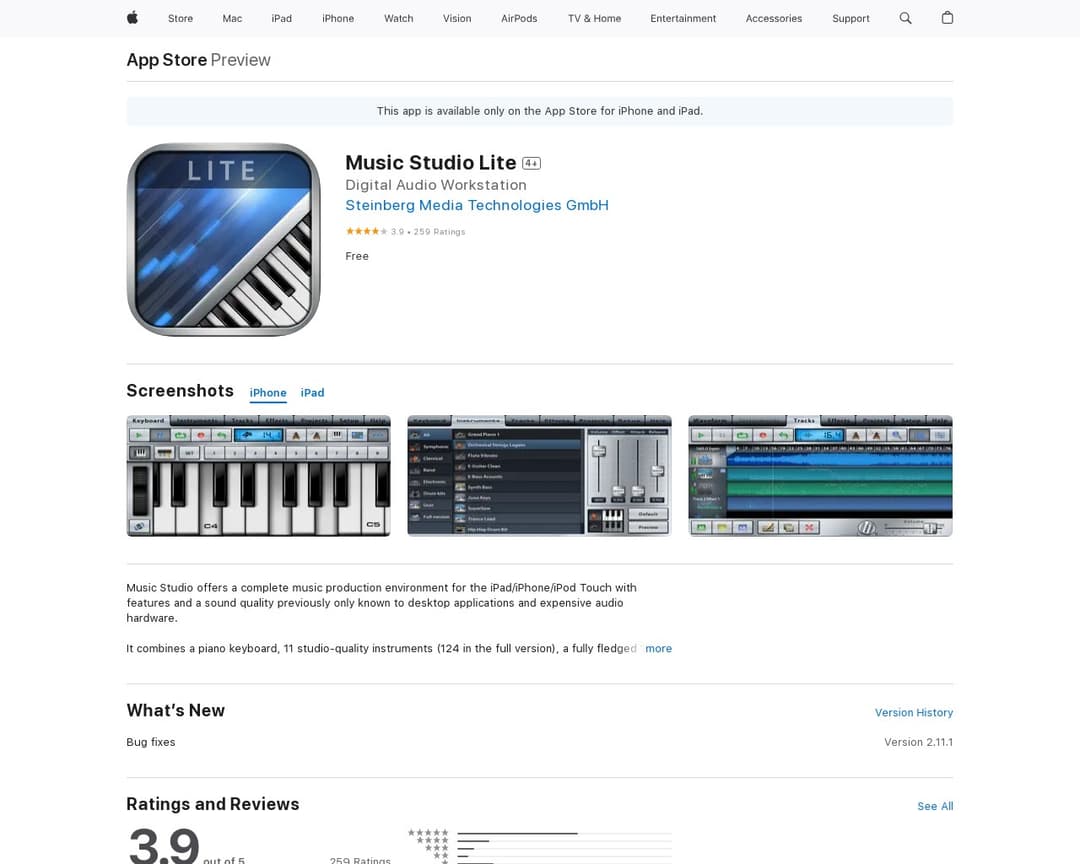Click the App Store heading link
This screenshot has height=864, width=1080.
click(167, 60)
